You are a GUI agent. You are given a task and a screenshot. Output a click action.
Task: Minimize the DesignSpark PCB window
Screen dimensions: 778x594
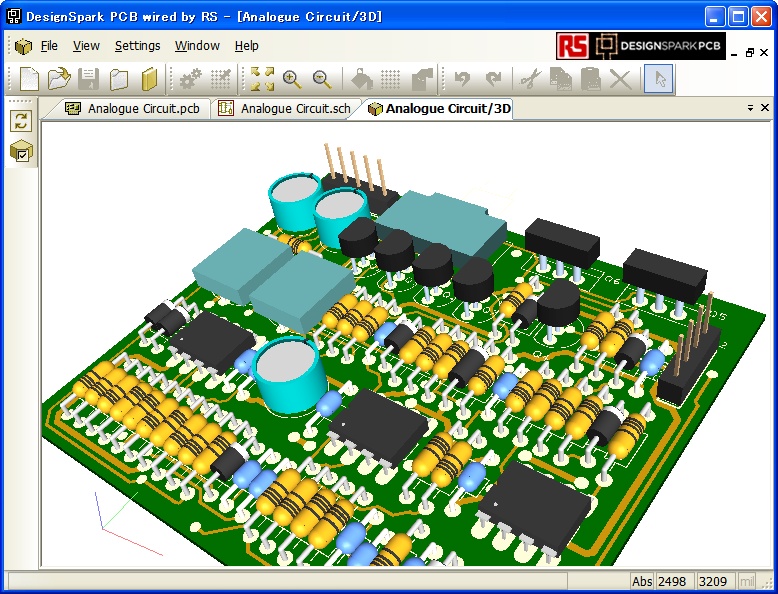[x=714, y=17]
